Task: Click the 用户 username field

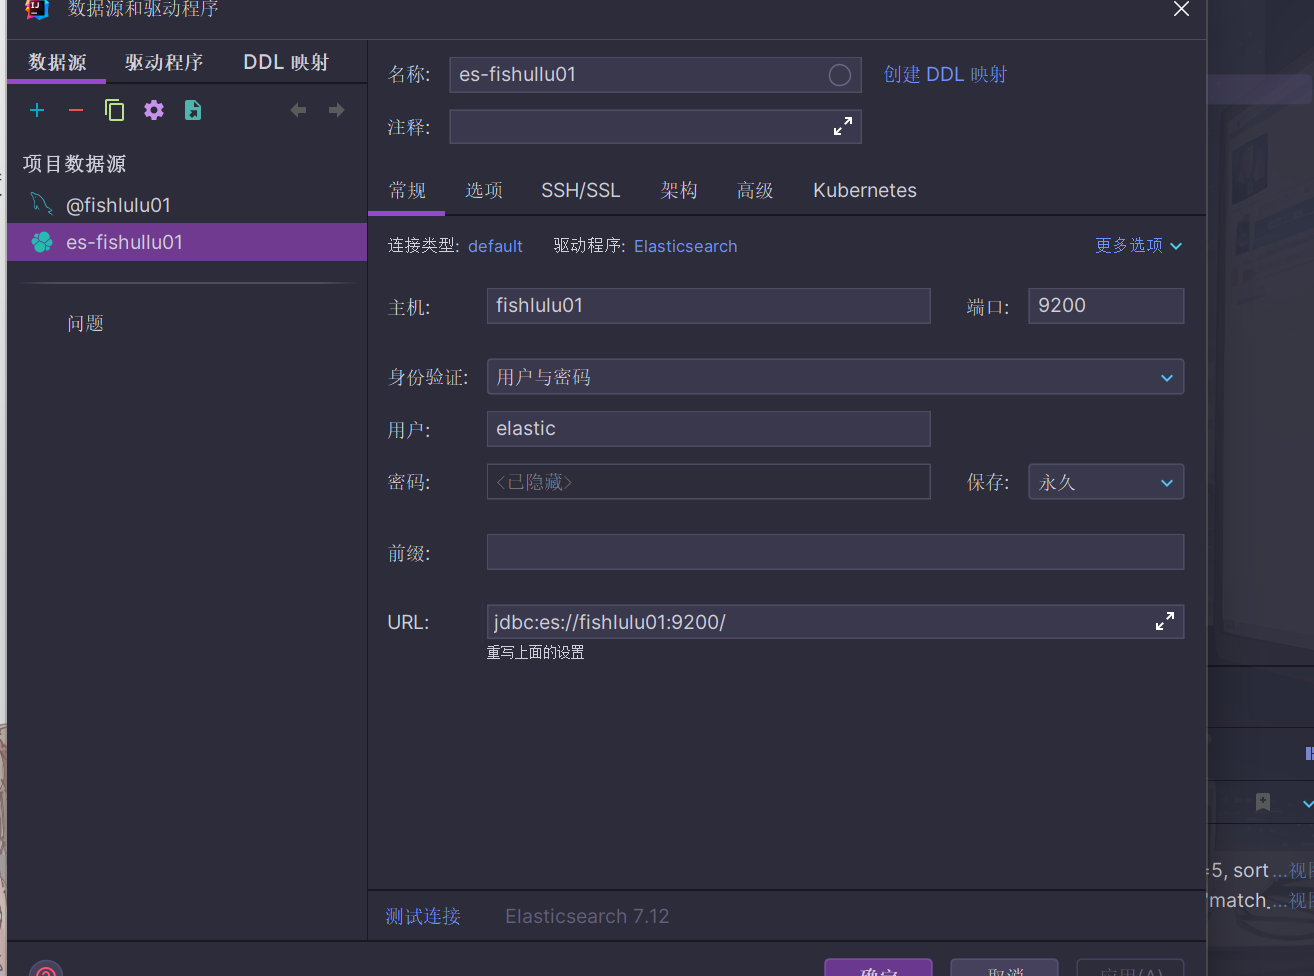Action: pos(708,429)
